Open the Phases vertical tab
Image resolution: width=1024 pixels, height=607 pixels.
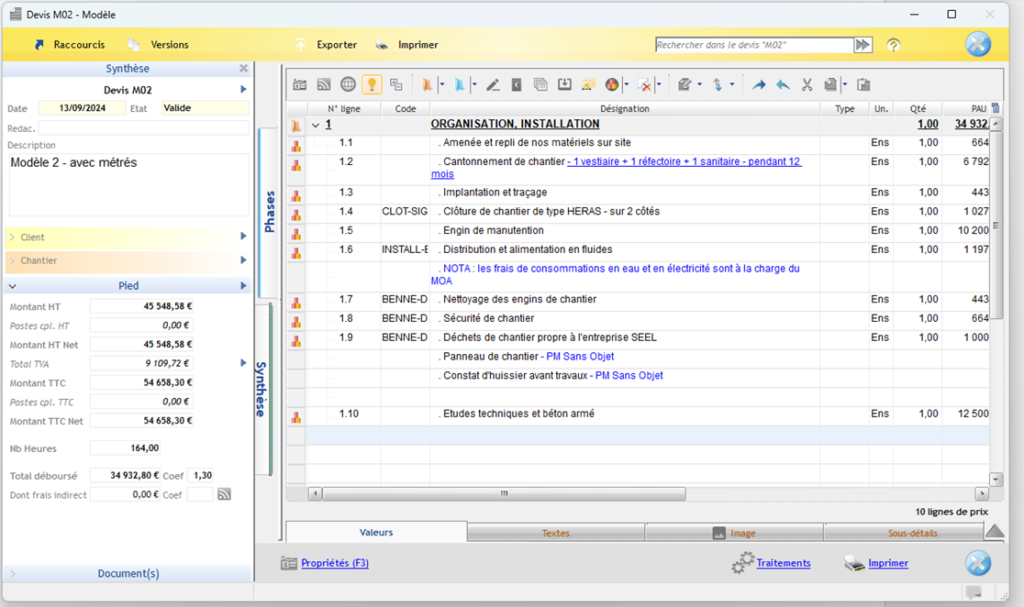[268, 212]
